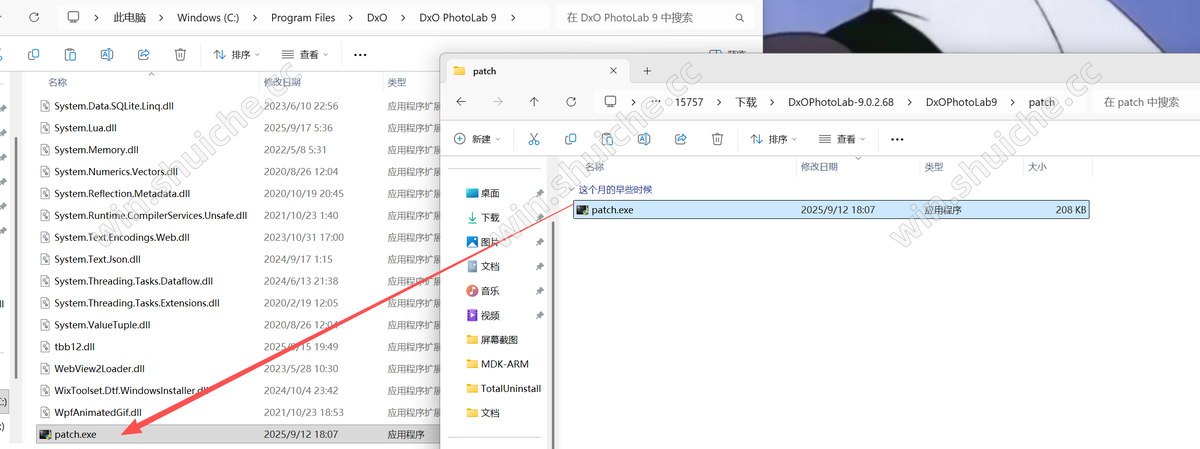Open a new tab with the plus button
This screenshot has height=449, width=1200.
(x=647, y=71)
